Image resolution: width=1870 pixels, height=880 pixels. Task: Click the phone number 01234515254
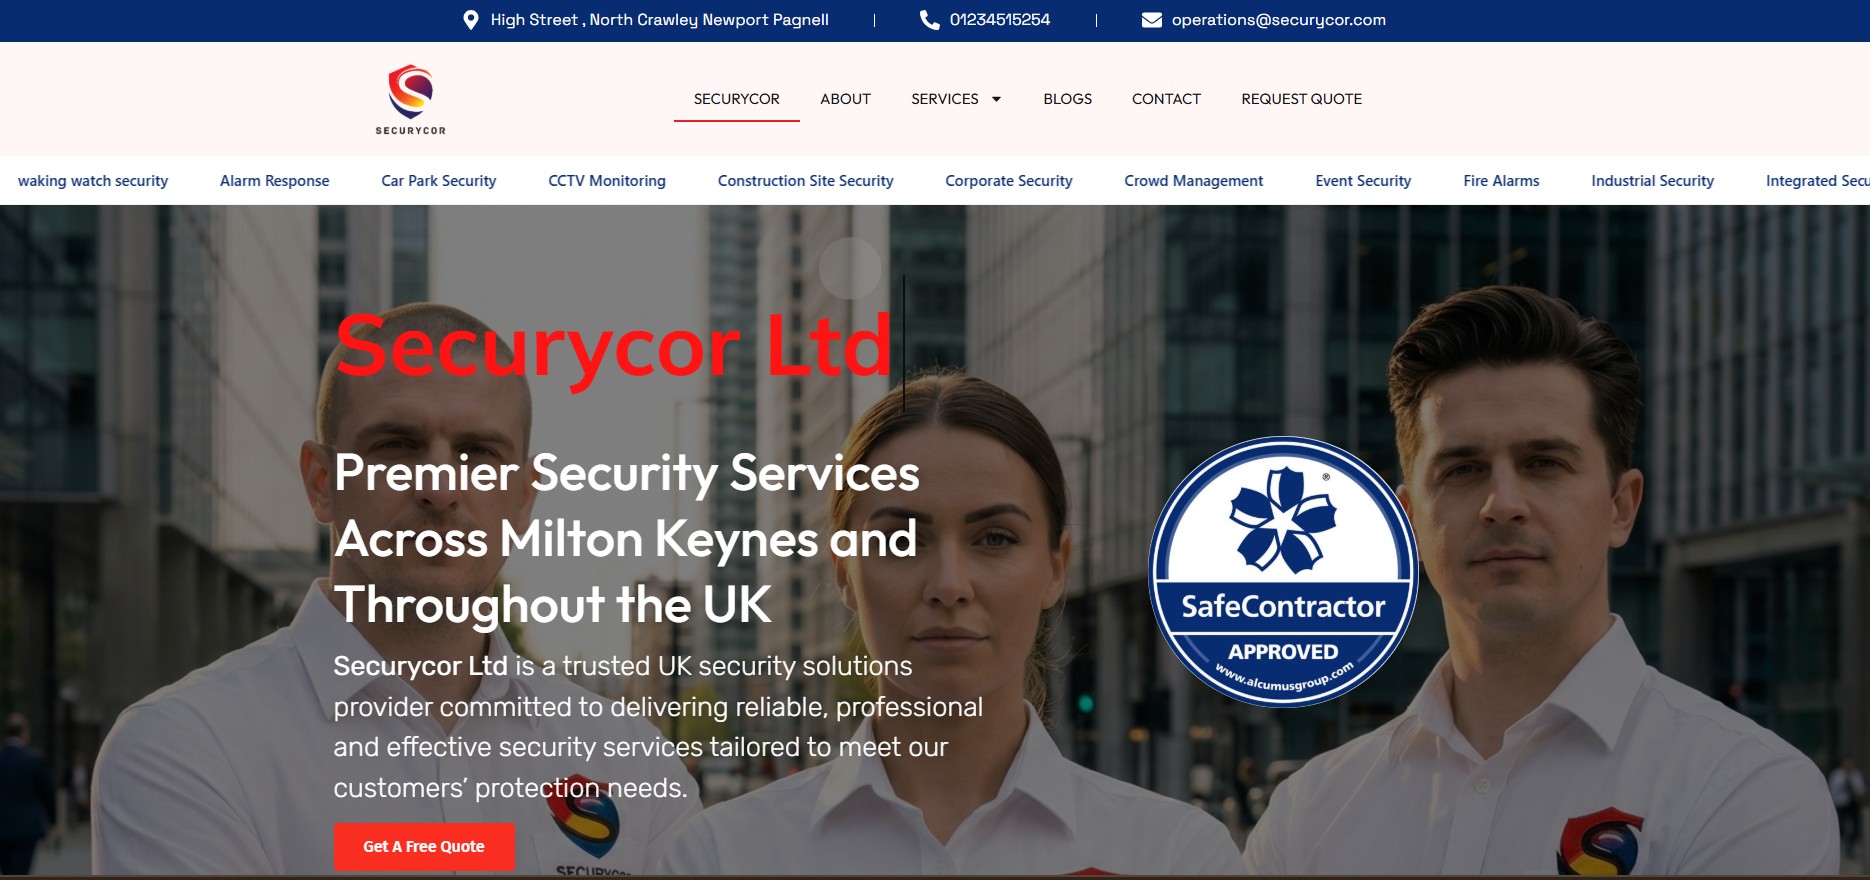[x=1000, y=20]
